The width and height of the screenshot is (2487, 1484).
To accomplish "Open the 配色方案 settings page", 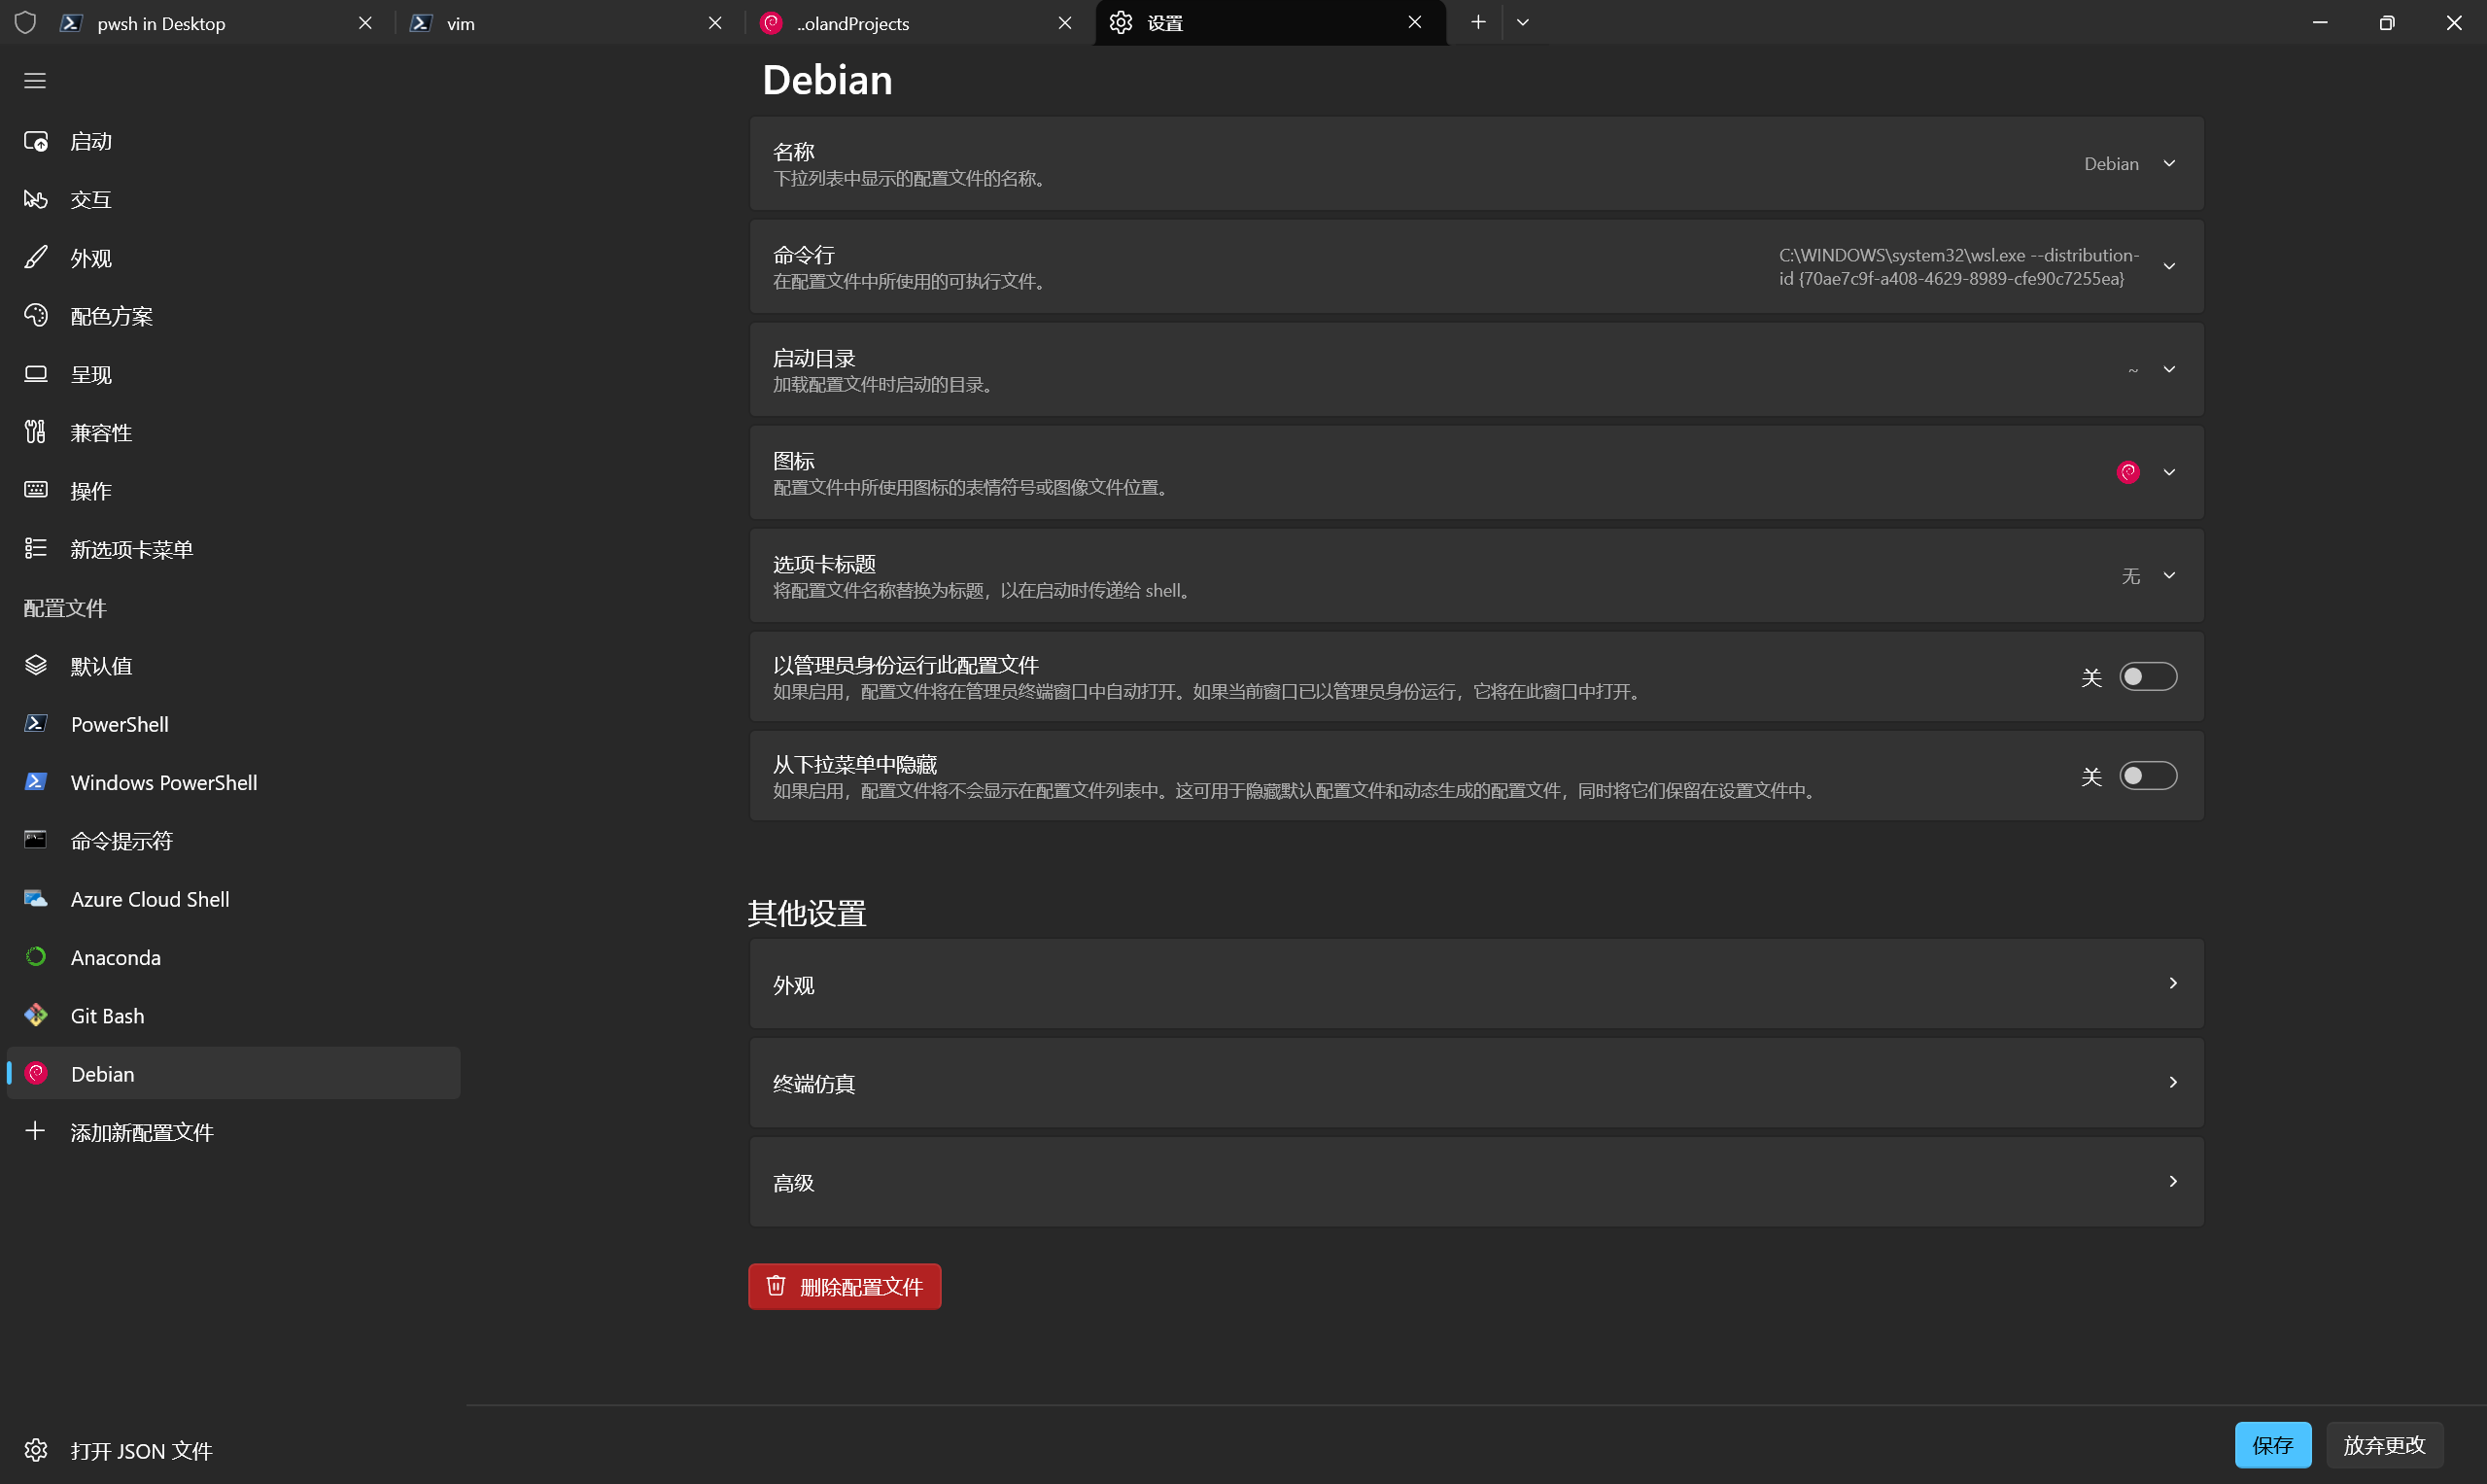I will point(111,315).
